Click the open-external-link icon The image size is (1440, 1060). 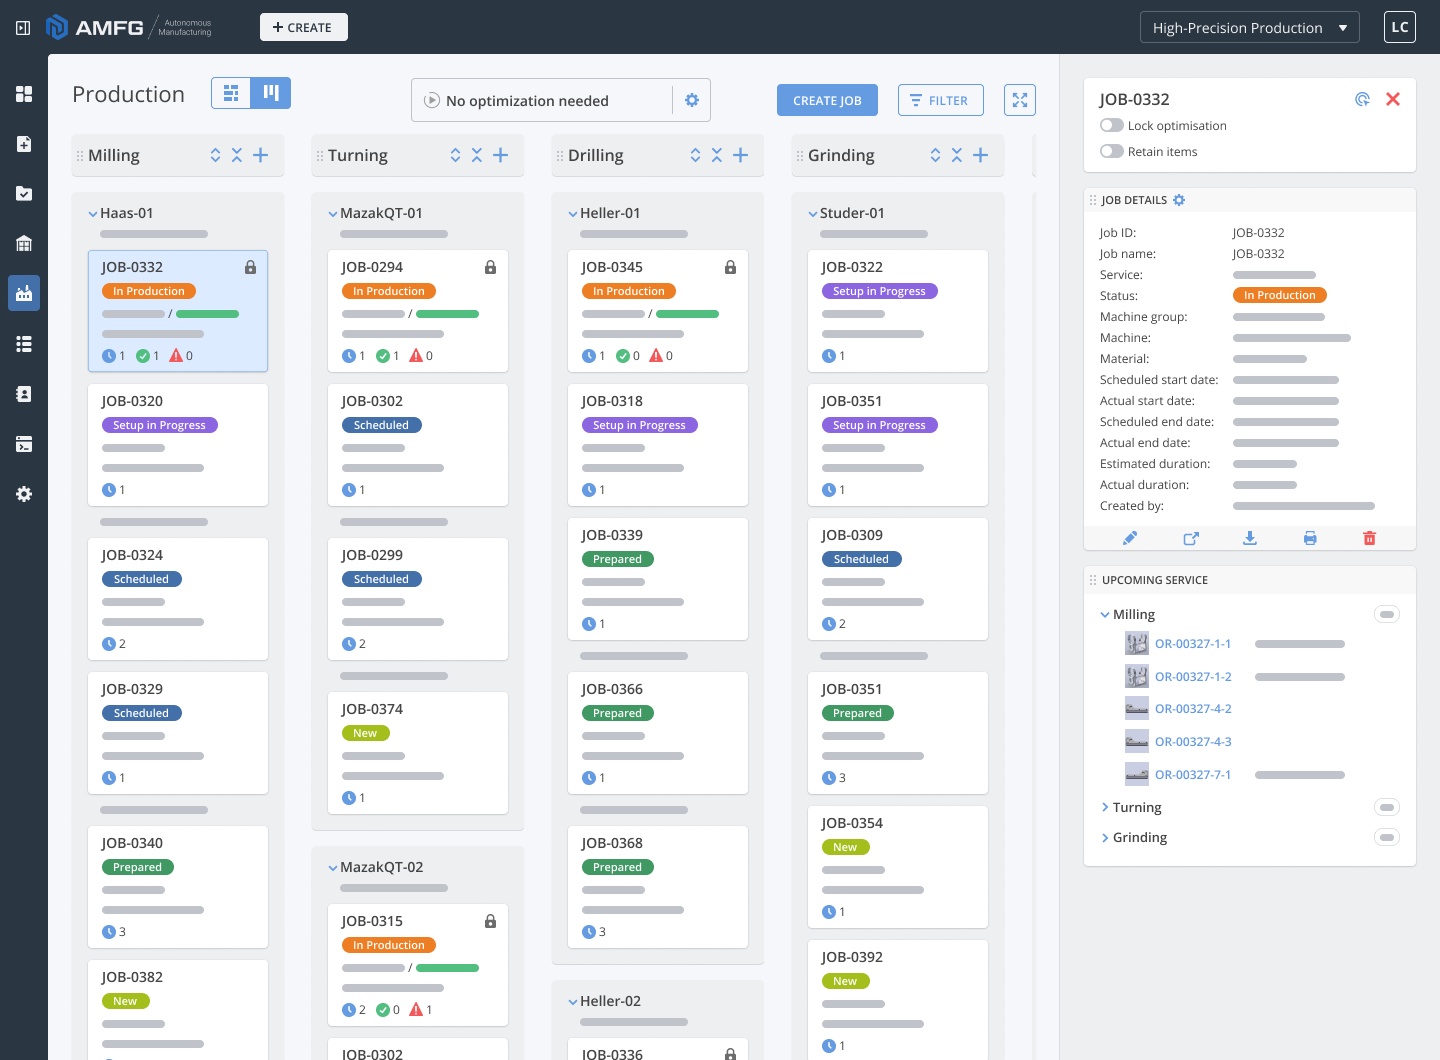1190,538
